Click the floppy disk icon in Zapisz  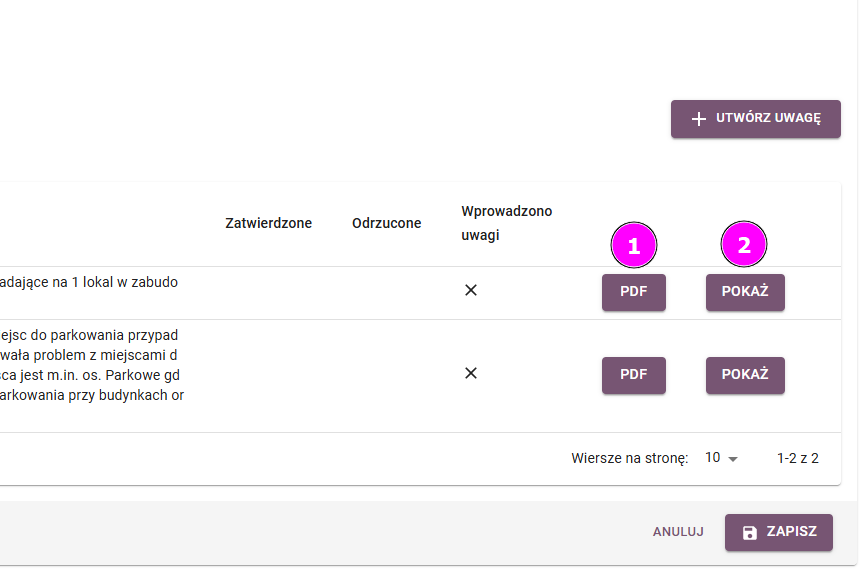[750, 533]
